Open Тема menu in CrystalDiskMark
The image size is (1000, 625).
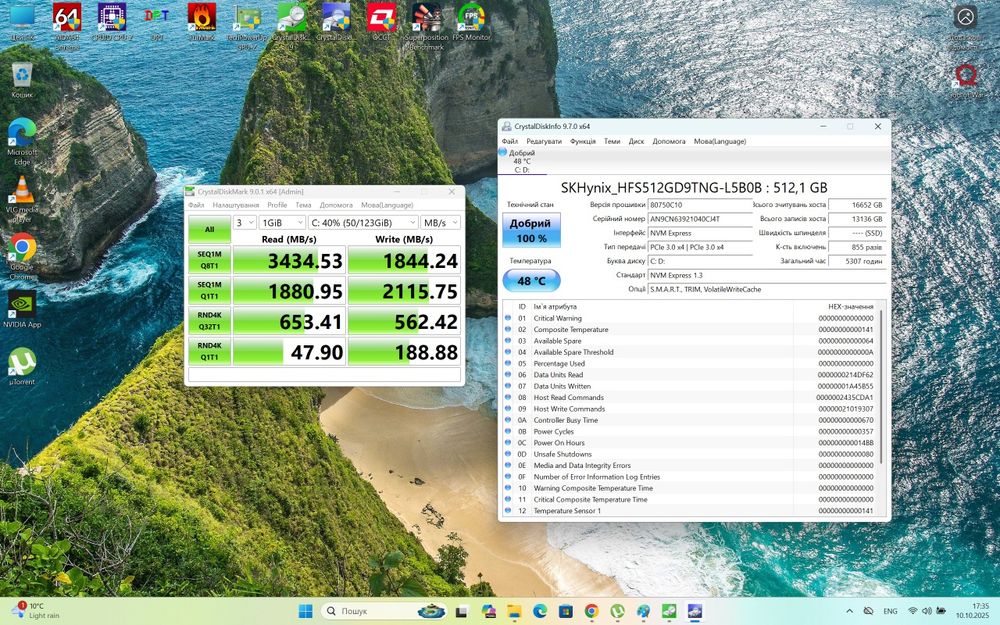point(304,205)
